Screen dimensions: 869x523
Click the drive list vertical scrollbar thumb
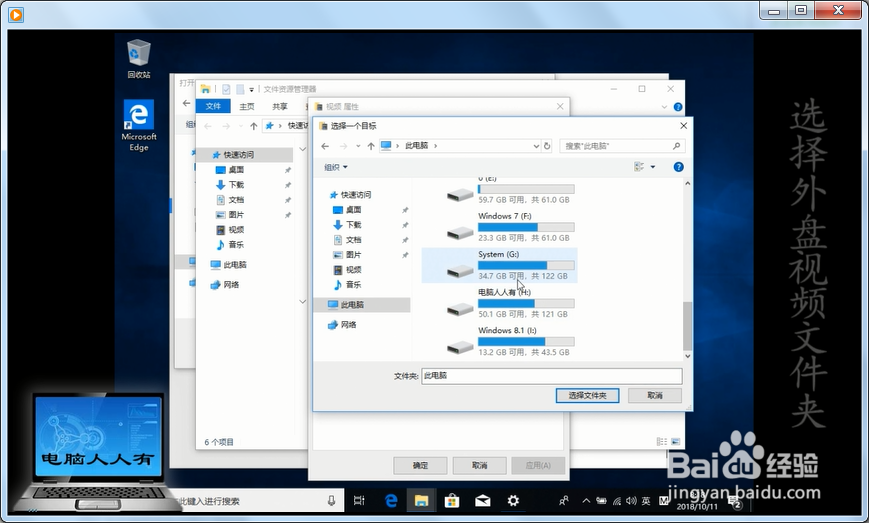[687, 326]
